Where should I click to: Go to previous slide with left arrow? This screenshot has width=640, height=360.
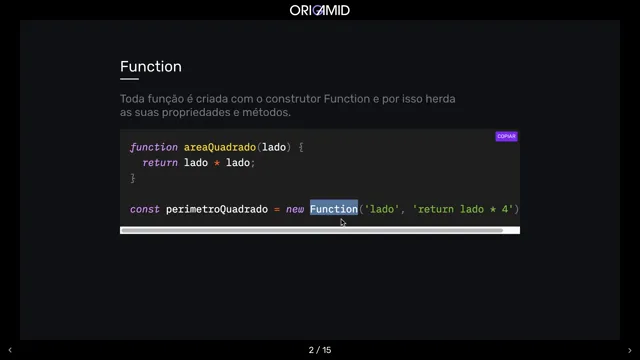click(10, 350)
